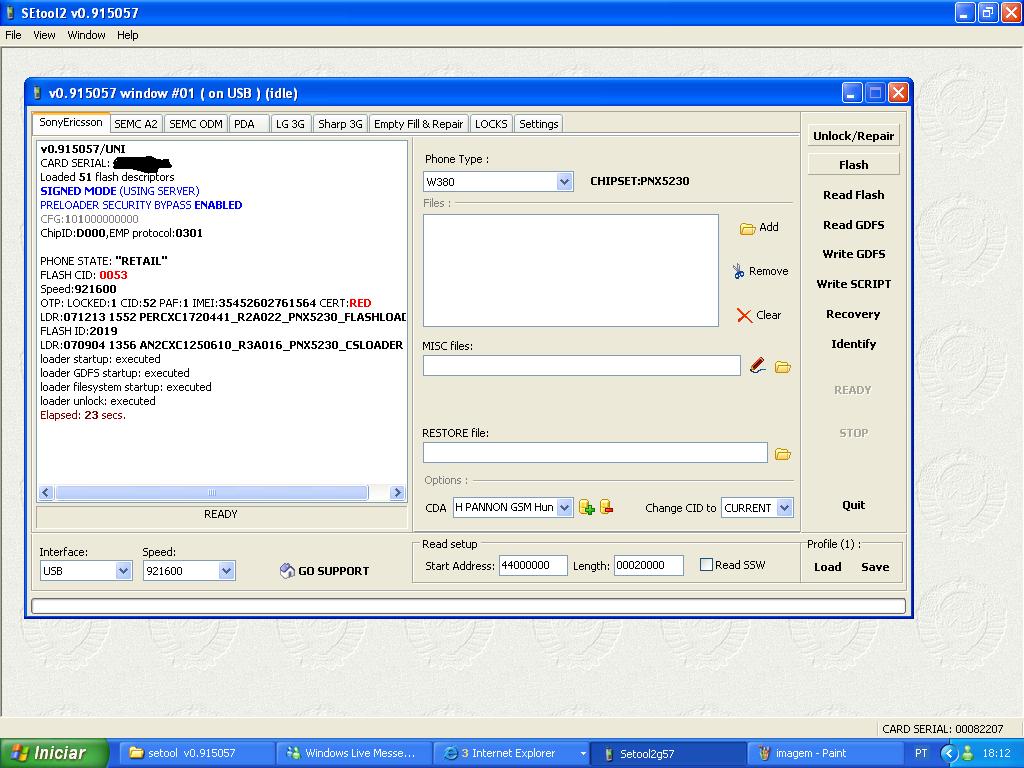The height and width of the screenshot is (768, 1024).
Task: Click the Length input field
Action: pyautogui.click(x=648, y=566)
